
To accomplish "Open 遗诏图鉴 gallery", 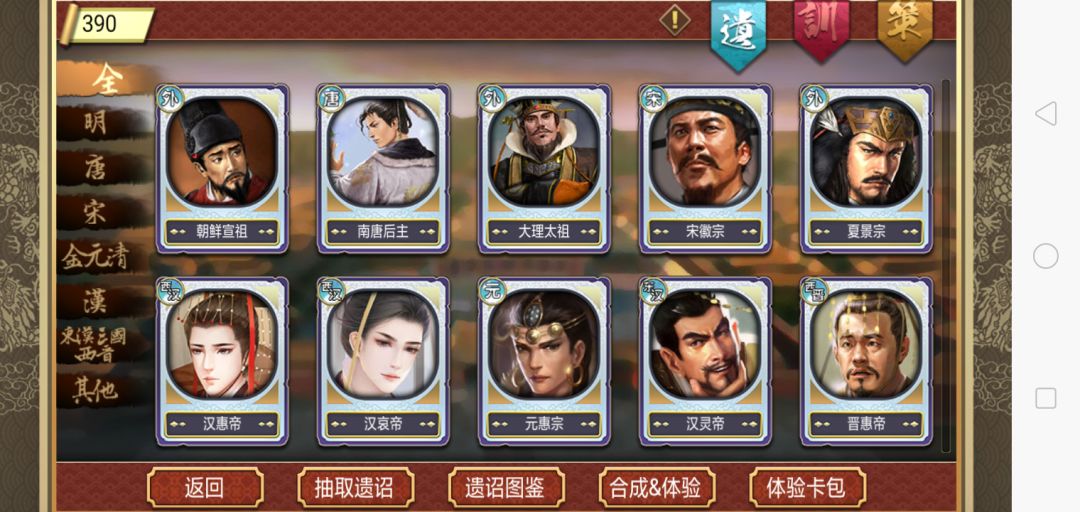I will 506,487.
